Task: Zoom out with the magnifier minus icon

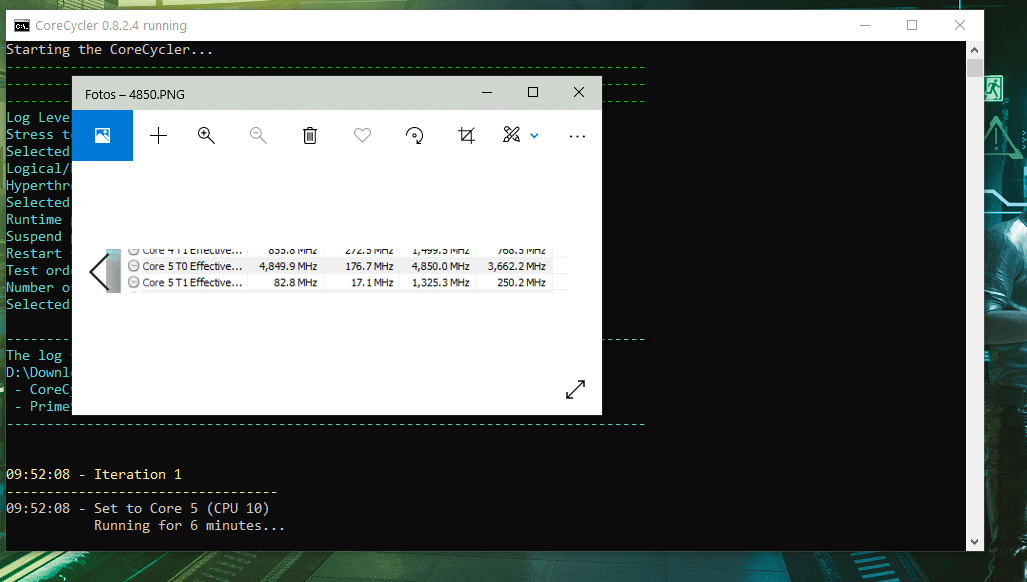Action: [258, 136]
